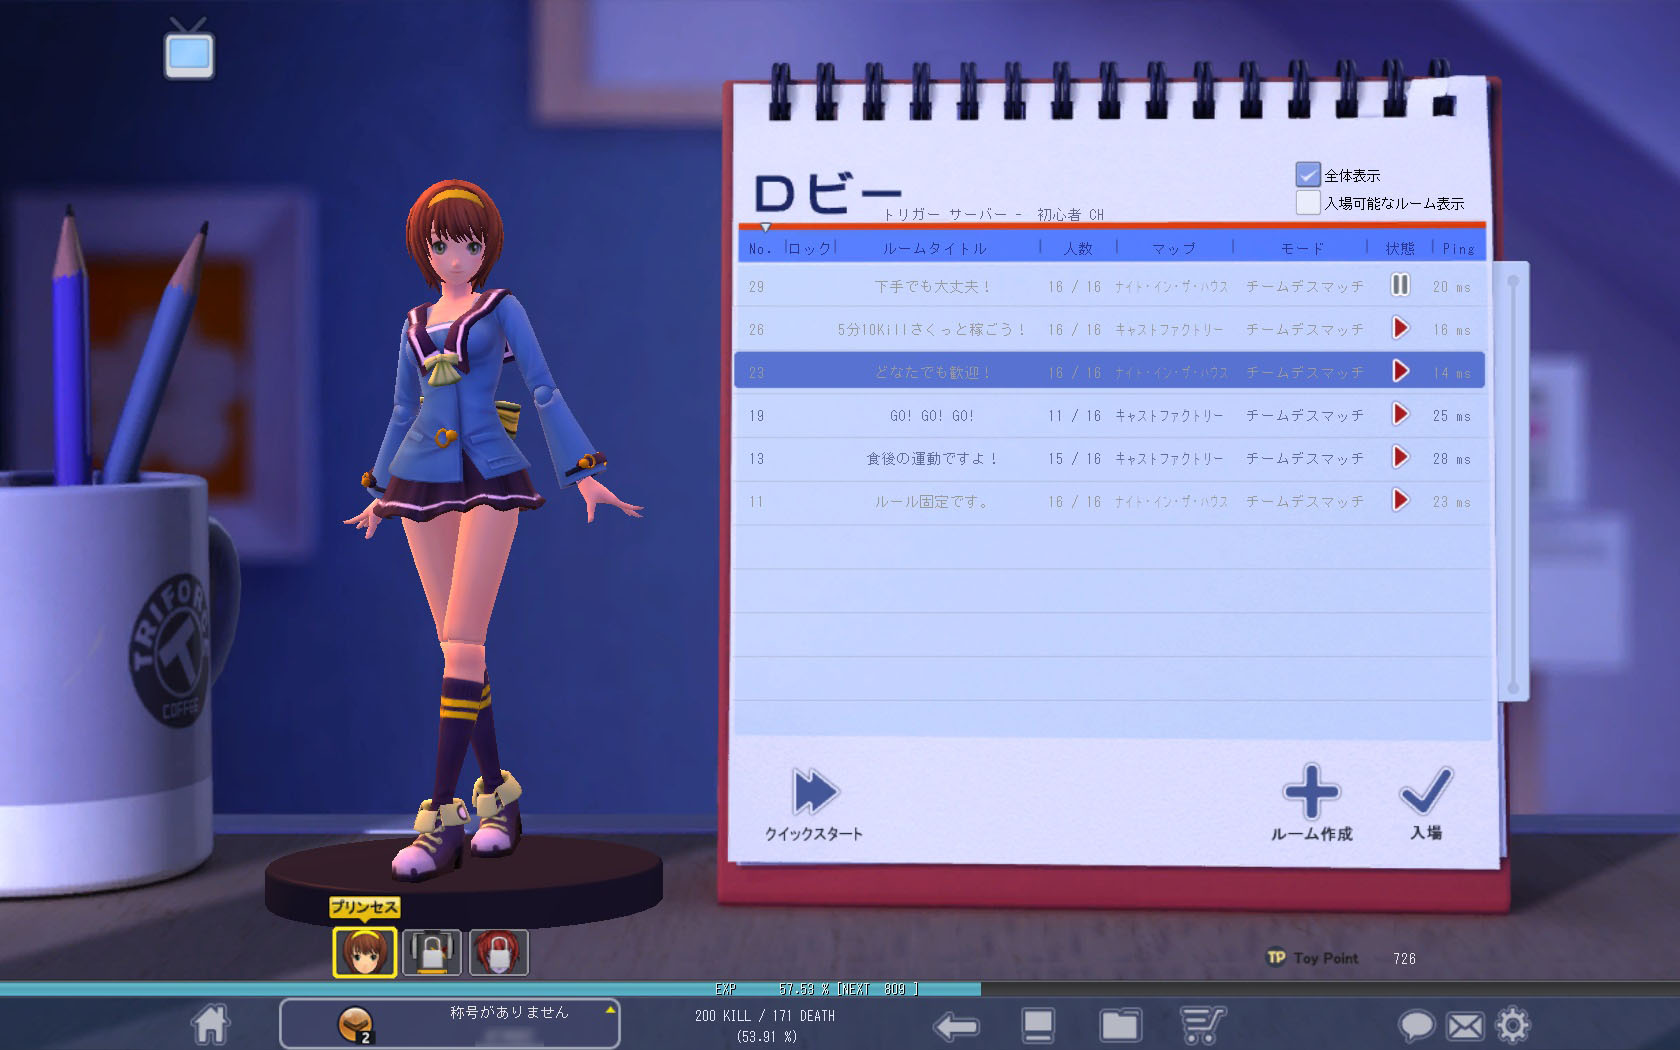Sort by No. column header
The height and width of the screenshot is (1050, 1680).
pyautogui.click(x=760, y=248)
